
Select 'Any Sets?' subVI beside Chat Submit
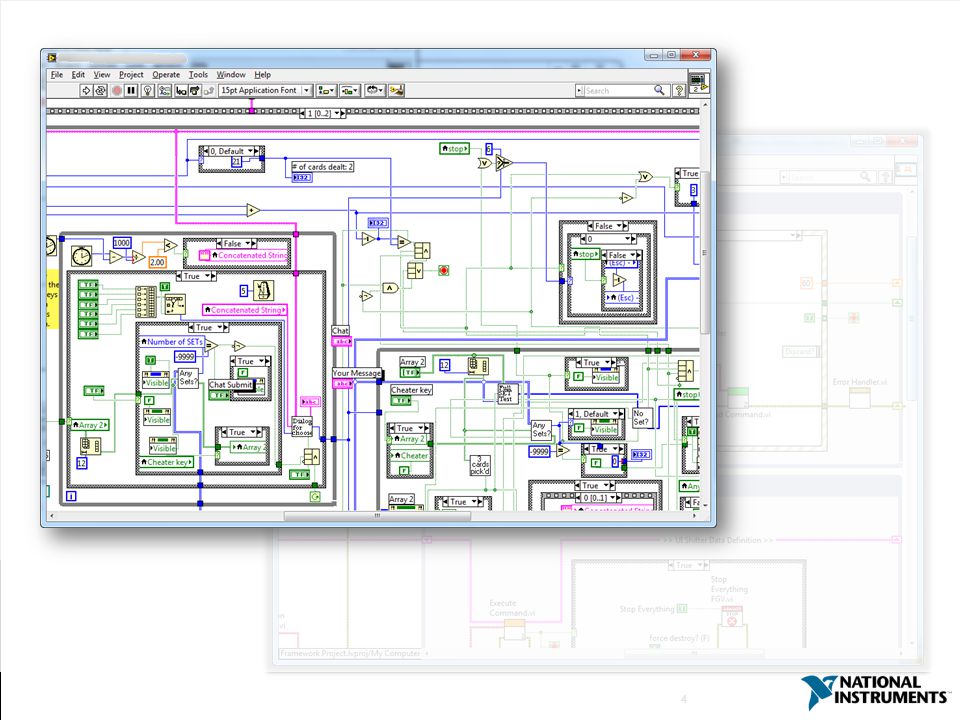pyautogui.click(x=187, y=377)
